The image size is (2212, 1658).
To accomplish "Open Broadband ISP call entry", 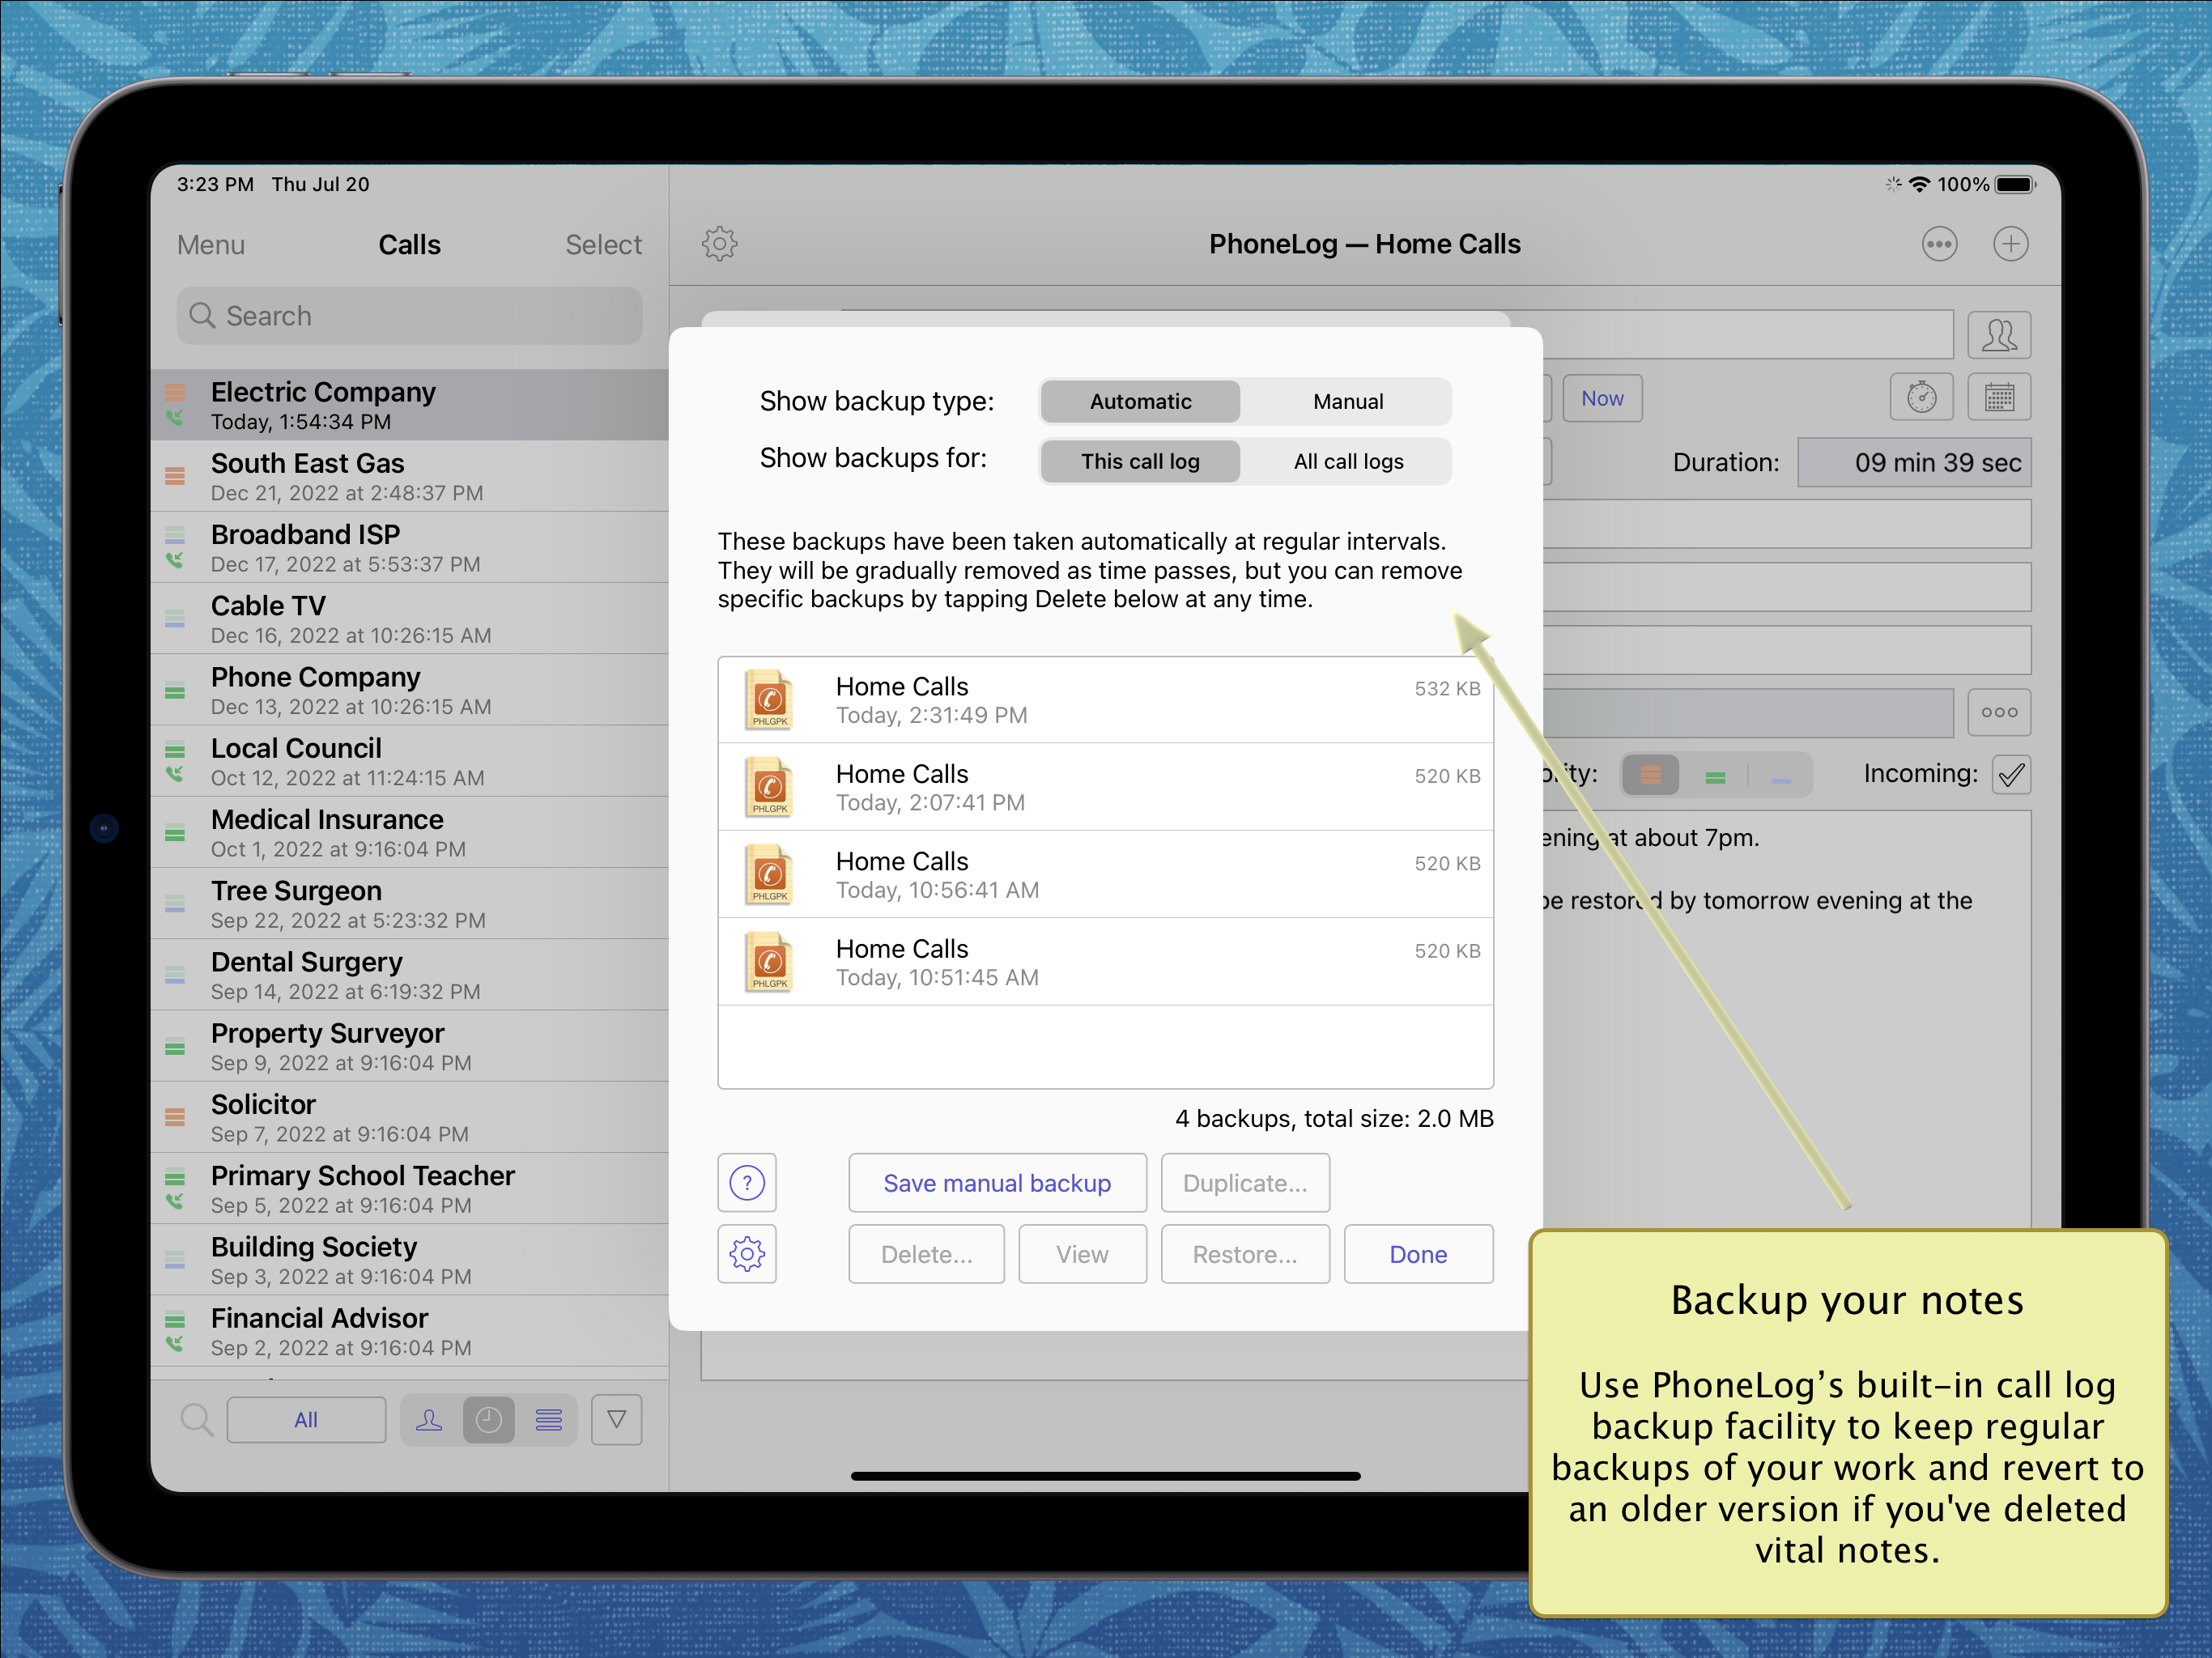I will click(x=410, y=548).
